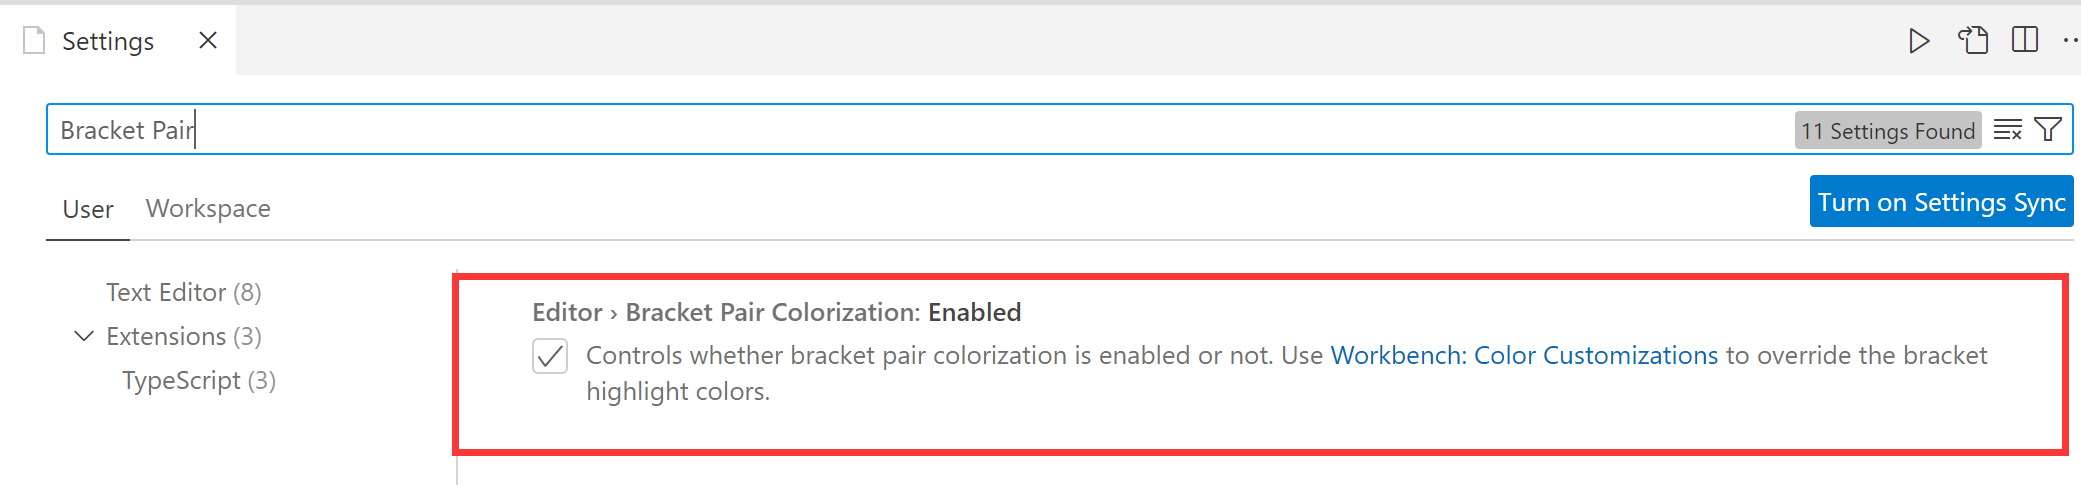Collapse the Extensions tree chevron
The width and height of the screenshot is (2081, 485).
[84, 336]
